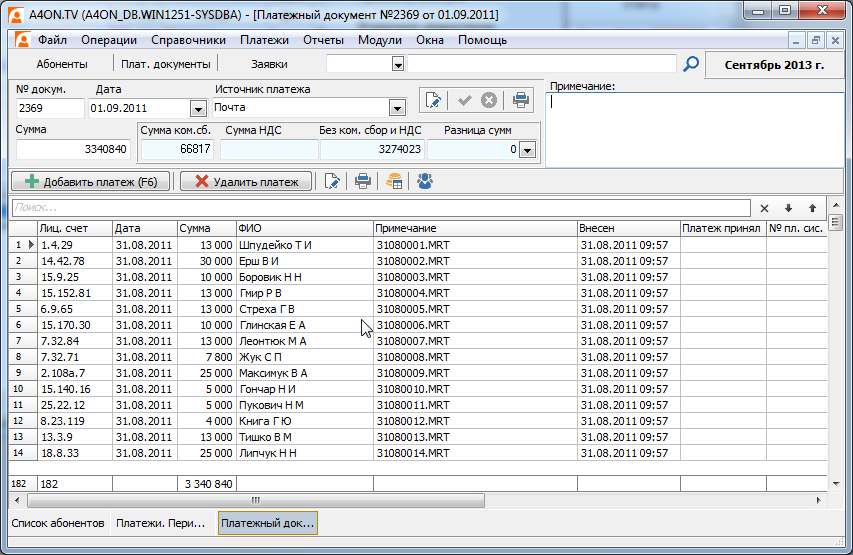
Task: Clear the search field with the X
Action: [765, 208]
